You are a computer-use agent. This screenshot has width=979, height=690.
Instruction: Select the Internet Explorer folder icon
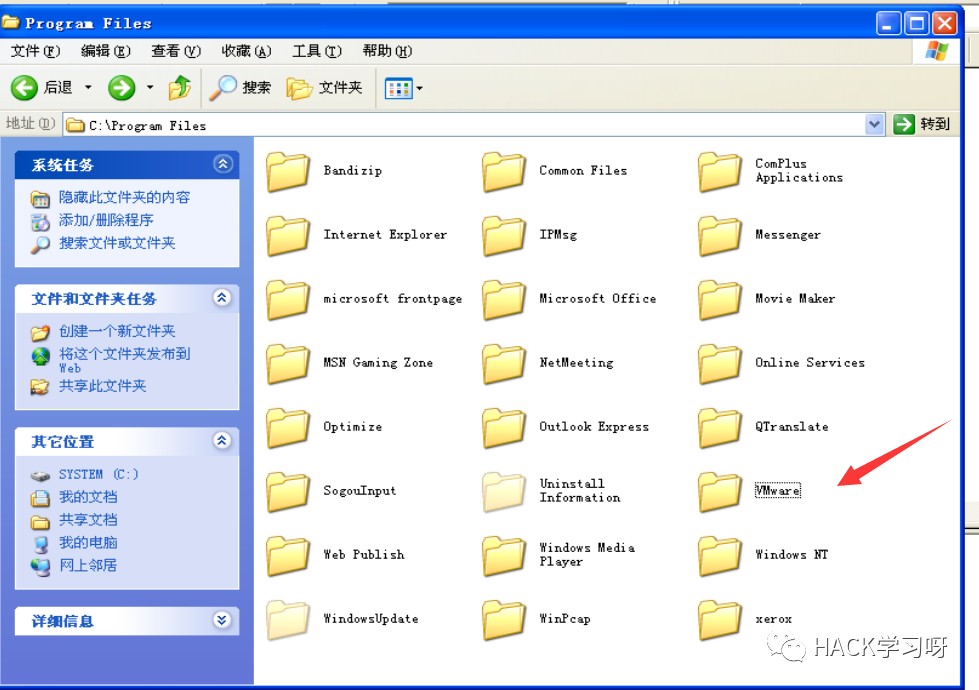288,235
